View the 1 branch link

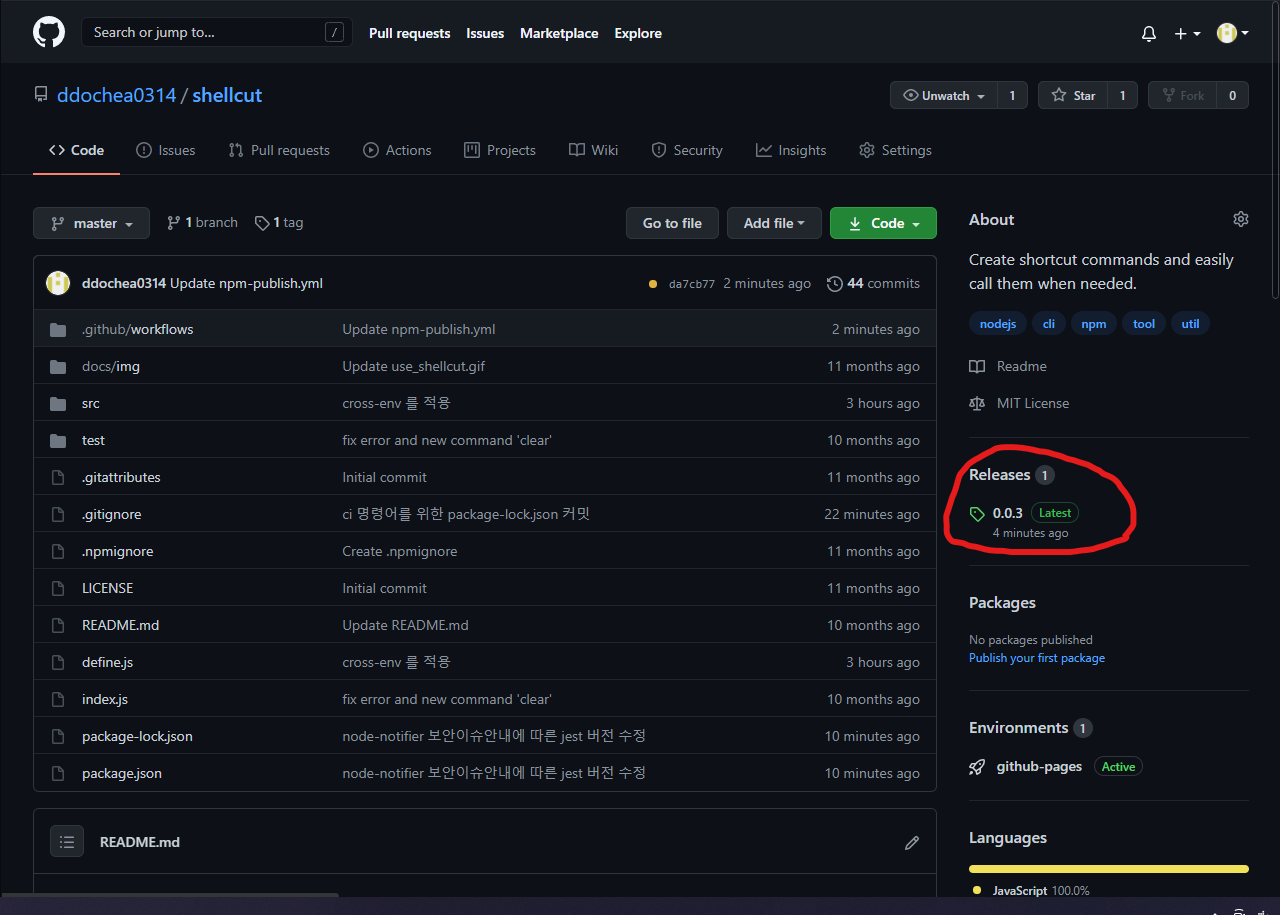pos(202,222)
